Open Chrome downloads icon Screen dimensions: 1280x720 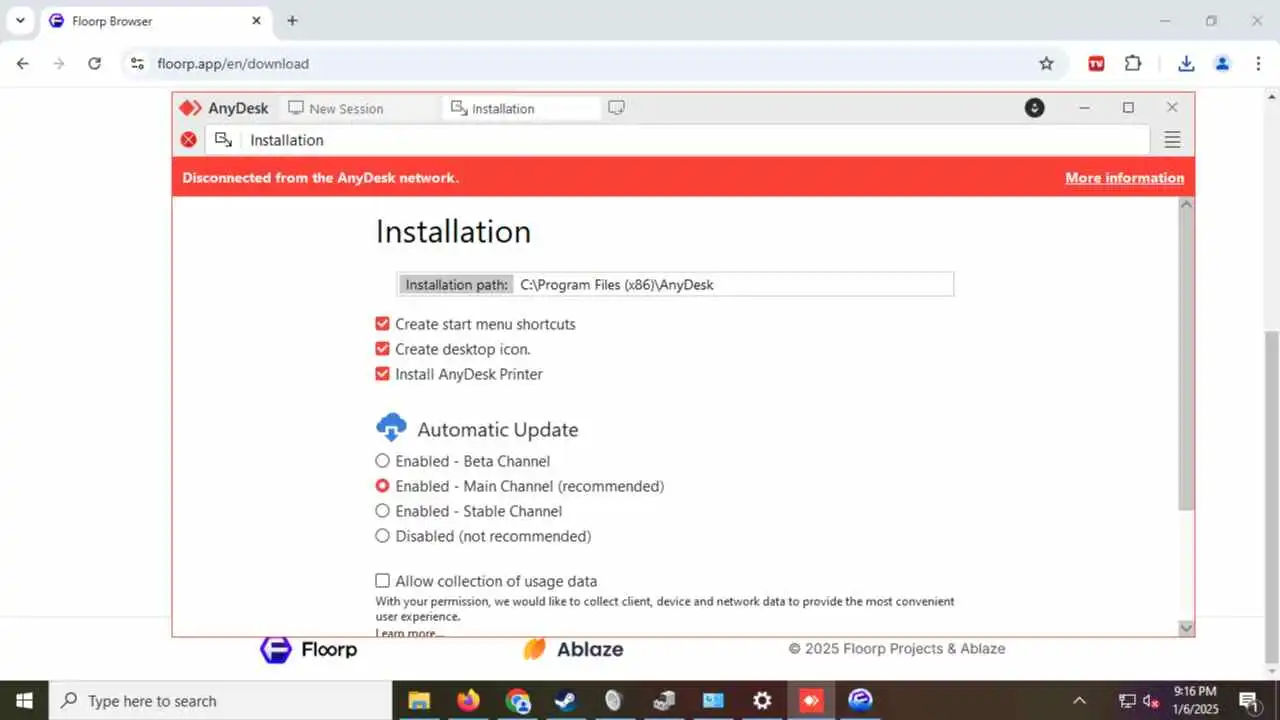click(x=1186, y=63)
